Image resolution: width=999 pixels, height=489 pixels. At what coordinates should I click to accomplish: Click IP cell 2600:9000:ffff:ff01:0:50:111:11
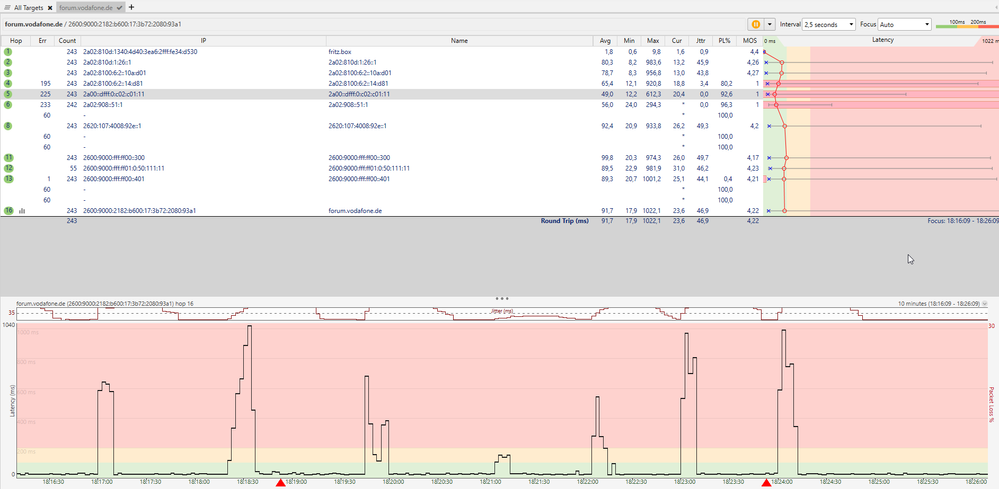tap(124, 168)
